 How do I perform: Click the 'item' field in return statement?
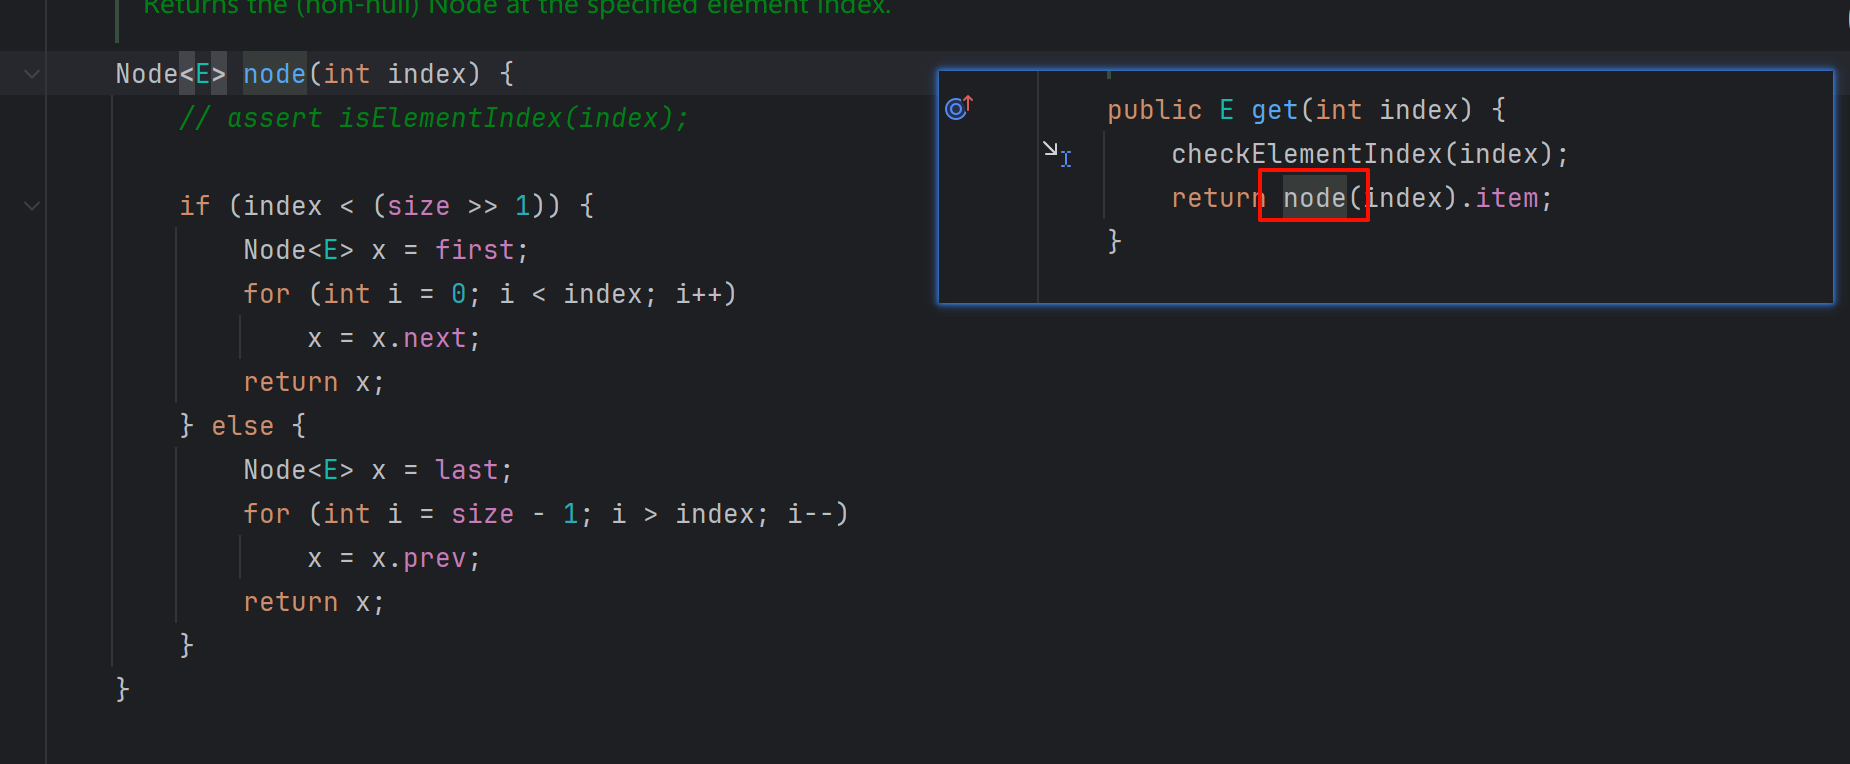(1506, 198)
